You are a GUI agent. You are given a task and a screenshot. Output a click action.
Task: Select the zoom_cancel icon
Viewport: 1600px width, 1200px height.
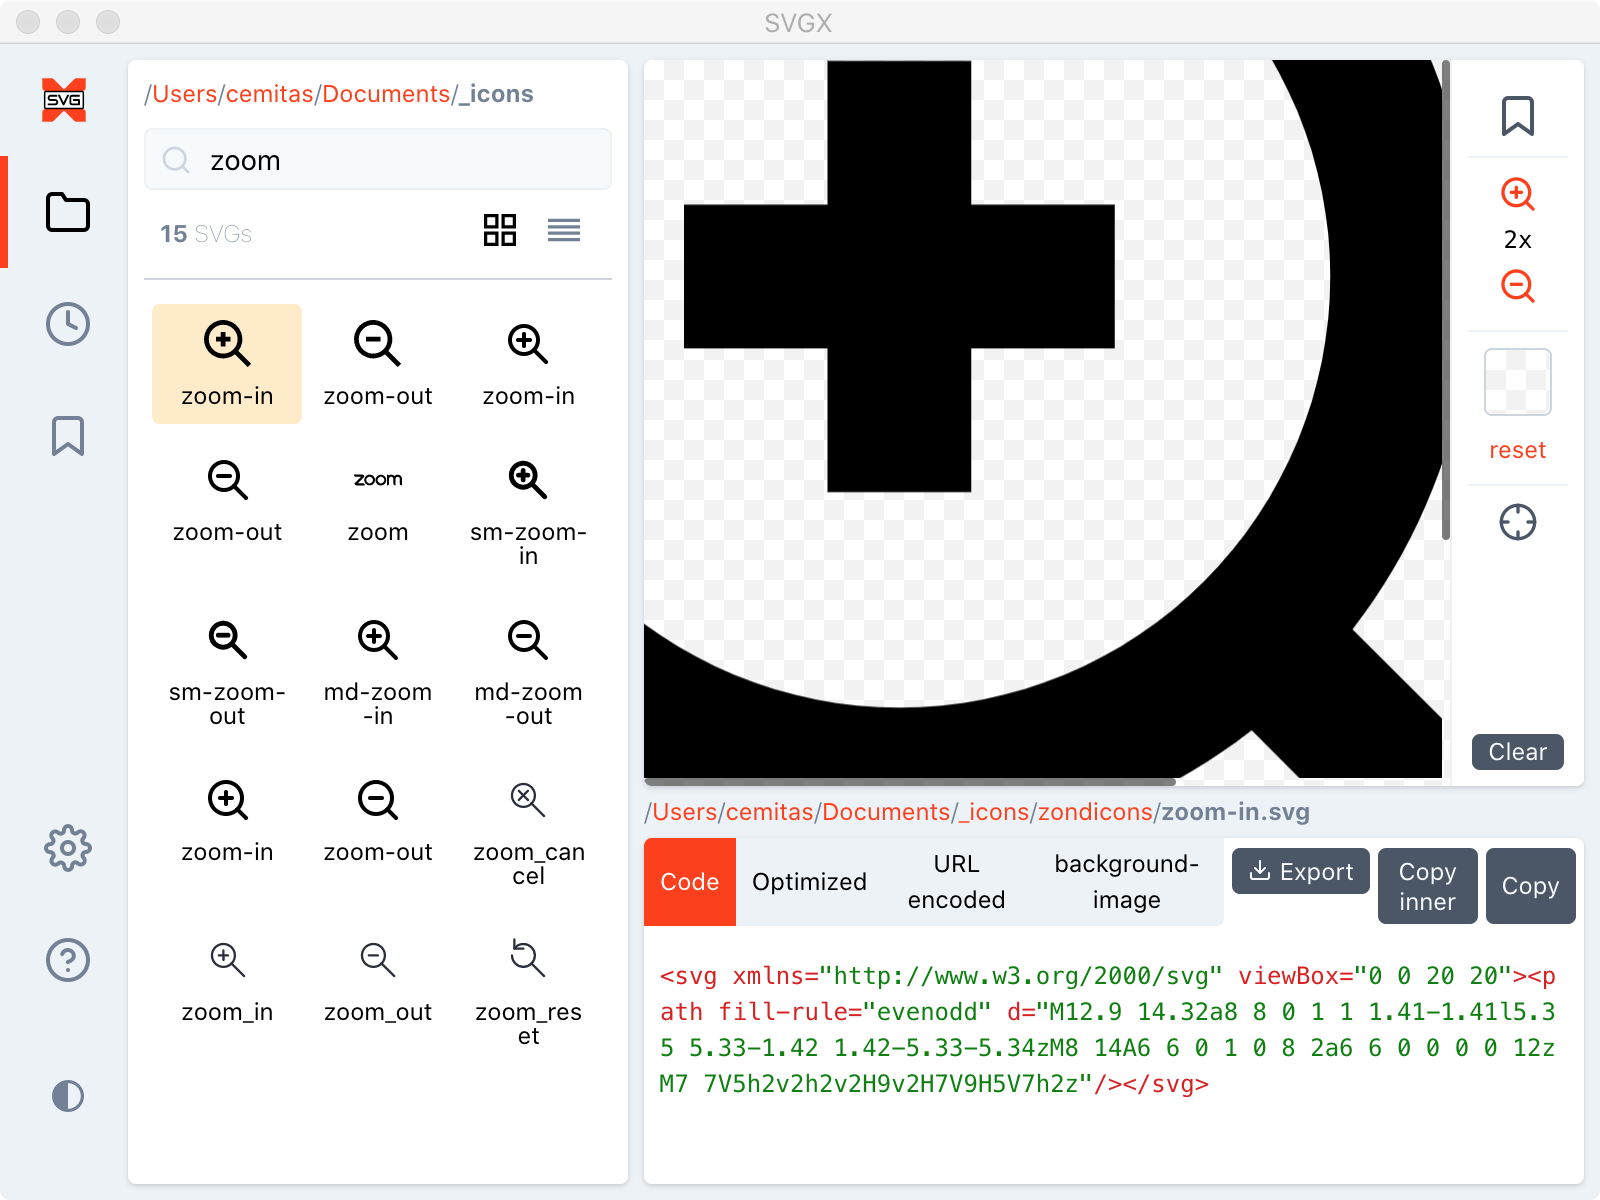528,832
